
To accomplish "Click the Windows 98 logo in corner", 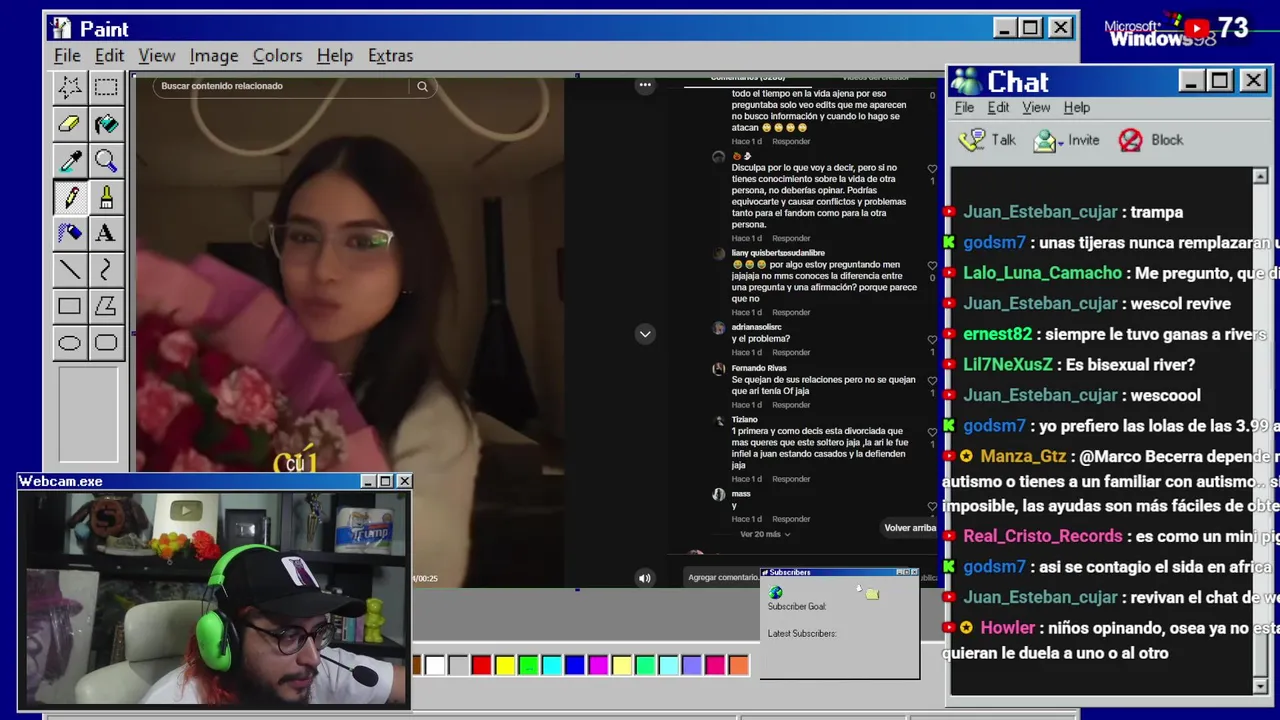I will (x=1160, y=33).
